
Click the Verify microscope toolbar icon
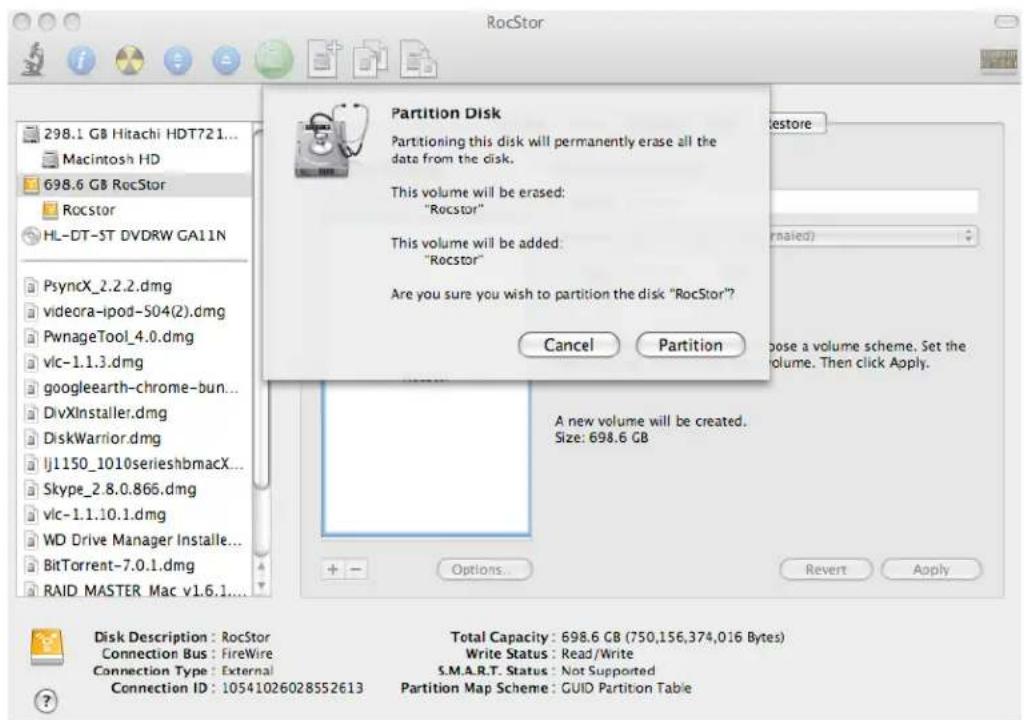click(33, 59)
